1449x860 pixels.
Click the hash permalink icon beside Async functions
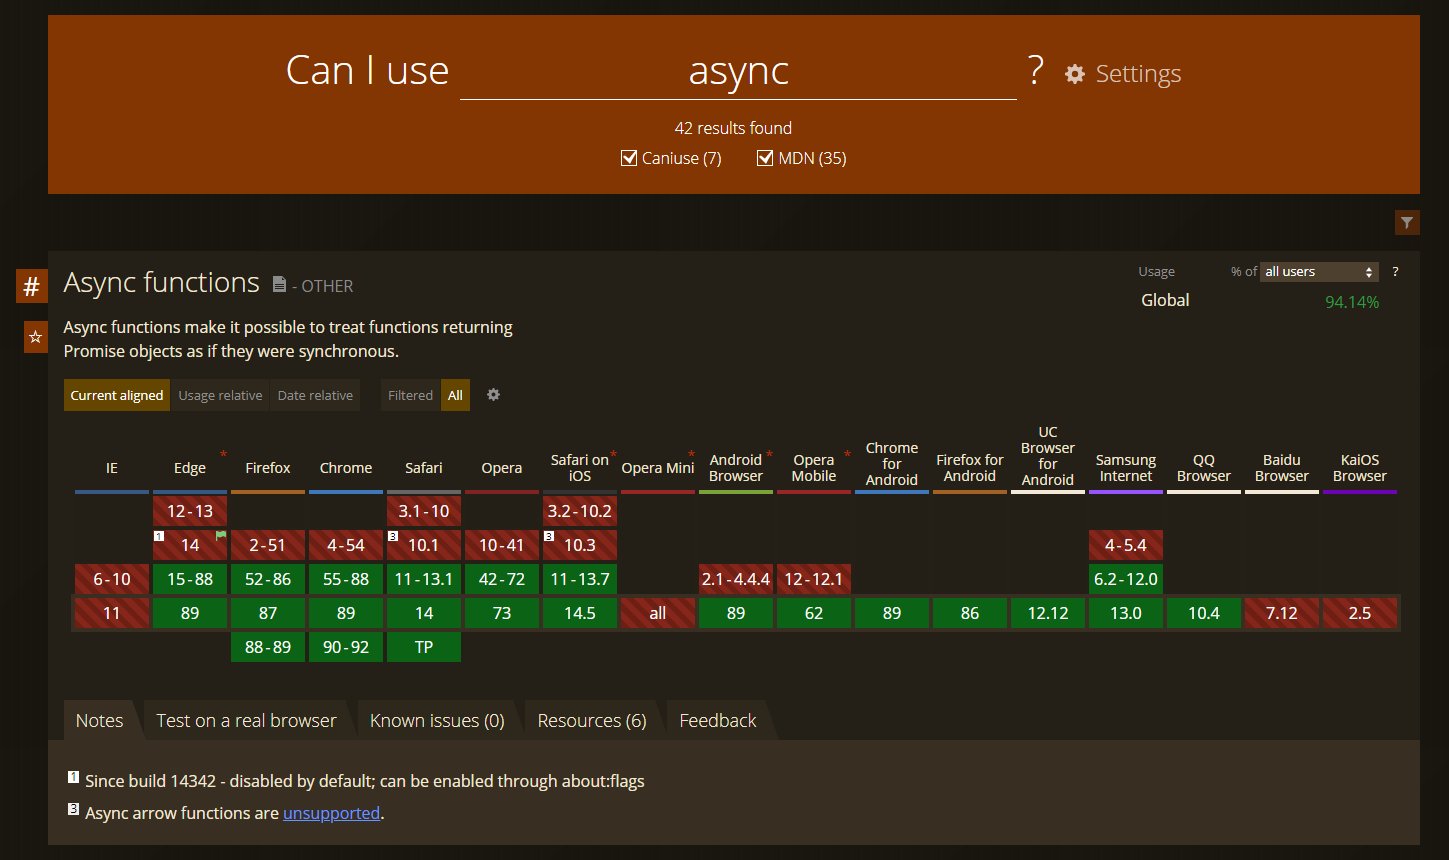pos(32,287)
